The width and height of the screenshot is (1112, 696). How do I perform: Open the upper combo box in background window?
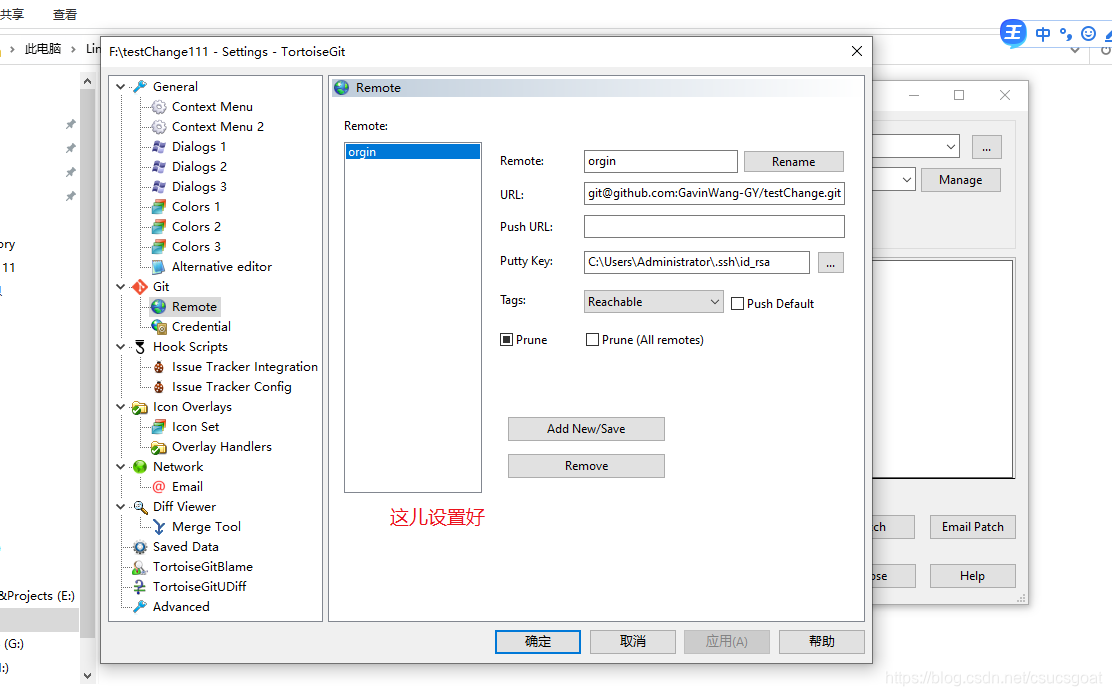950,147
